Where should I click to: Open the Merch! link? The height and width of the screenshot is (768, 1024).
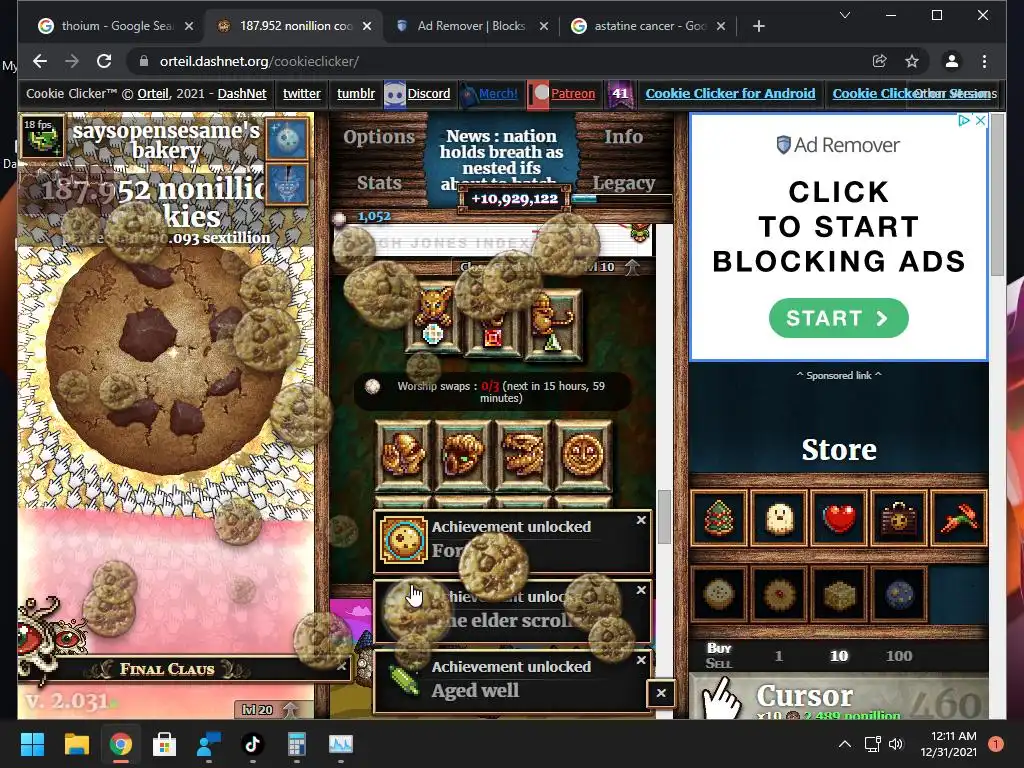click(498, 93)
